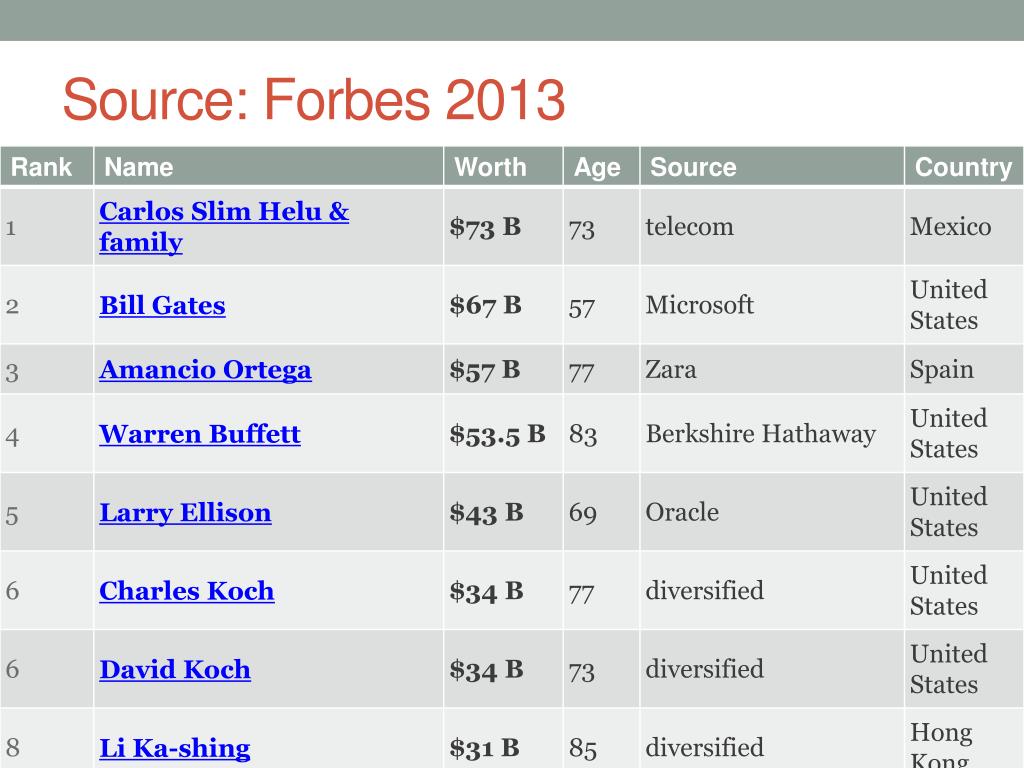Follow the Amancio Ortega hyperlink
The image size is (1024, 768).
point(206,370)
